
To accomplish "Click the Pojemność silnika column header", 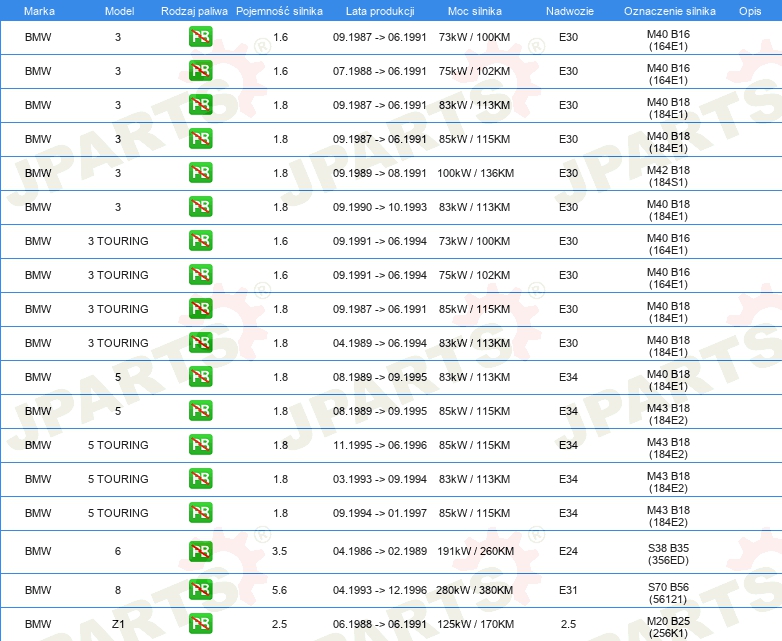I will [x=279, y=11].
